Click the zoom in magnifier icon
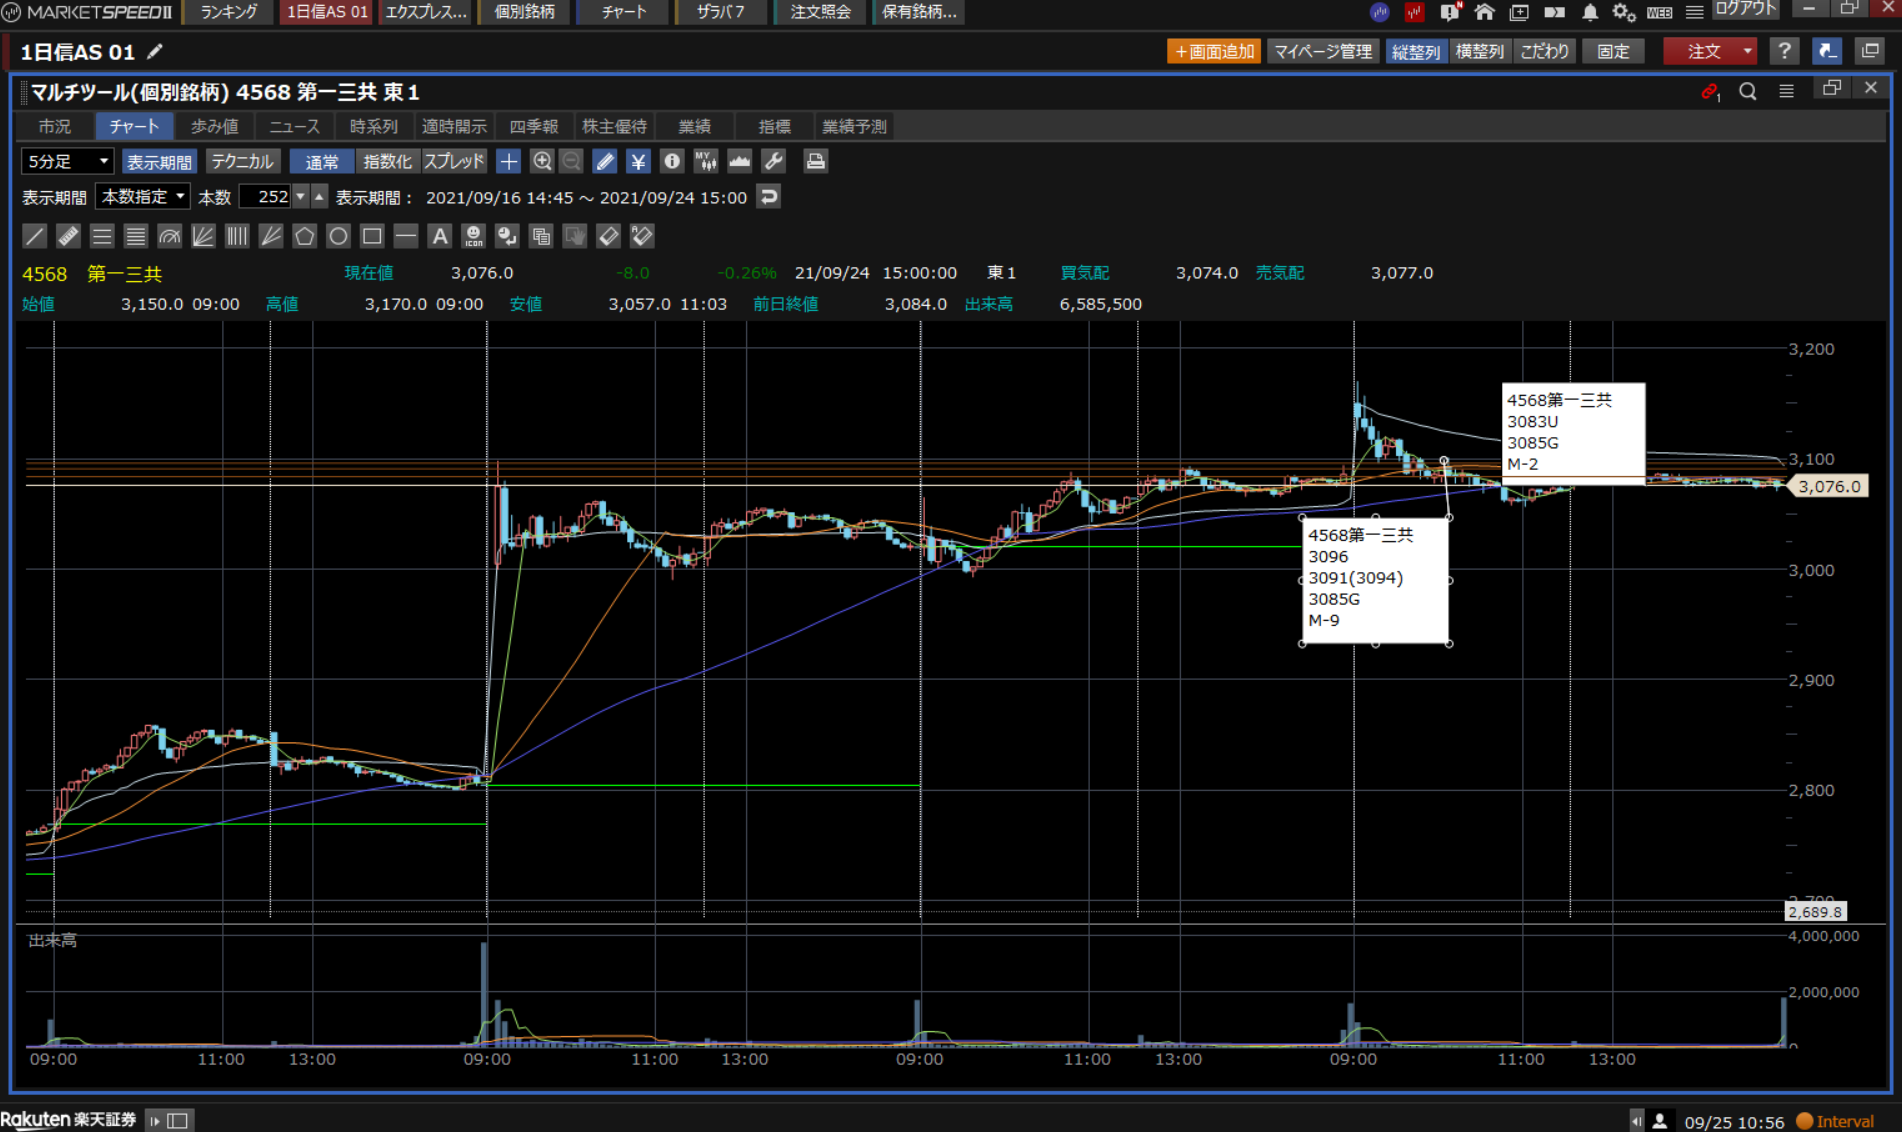This screenshot has width=1902, height=1132. coord(542,161)
